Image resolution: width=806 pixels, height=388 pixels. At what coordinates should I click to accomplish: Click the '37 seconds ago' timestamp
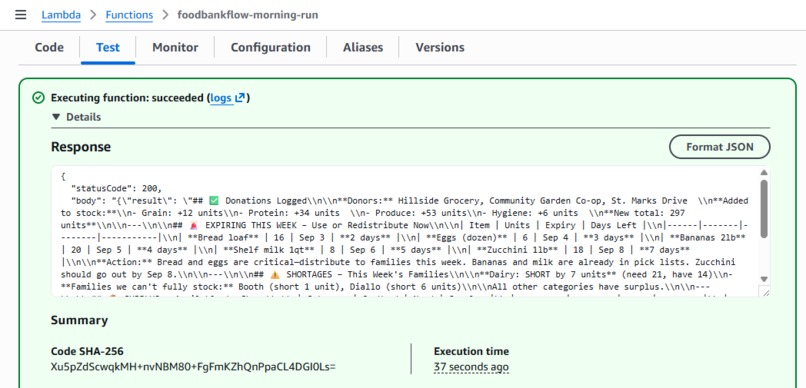coord(471,367)
